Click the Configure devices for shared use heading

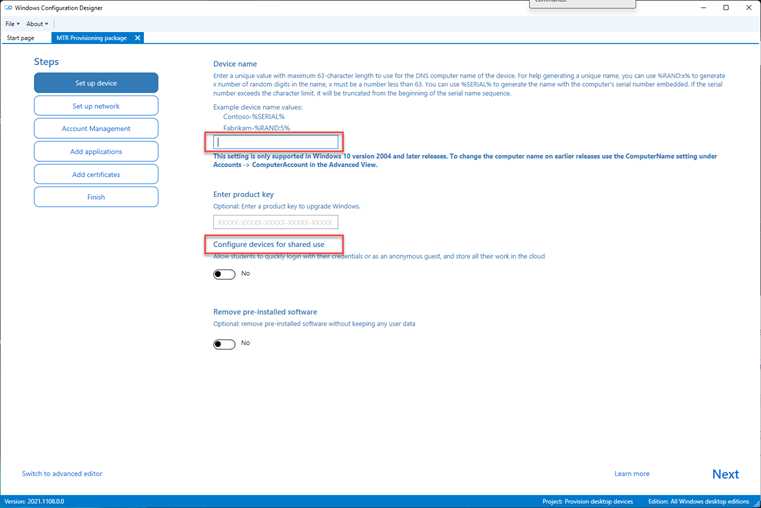point(269,244)
